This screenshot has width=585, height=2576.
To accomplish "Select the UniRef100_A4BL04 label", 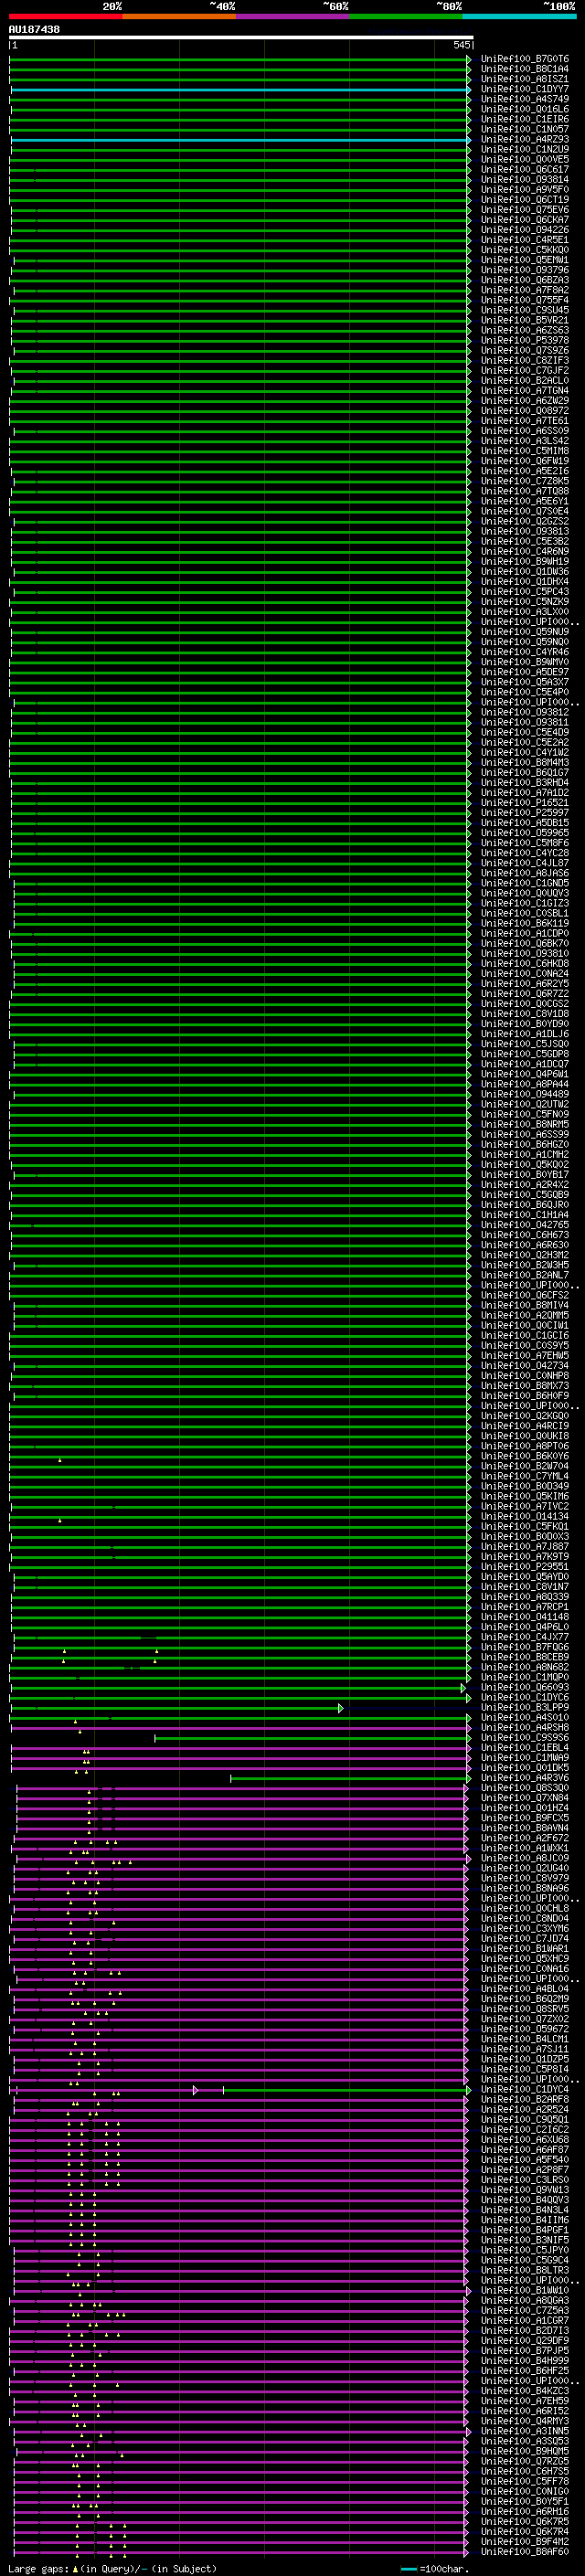I will 524,1989.
